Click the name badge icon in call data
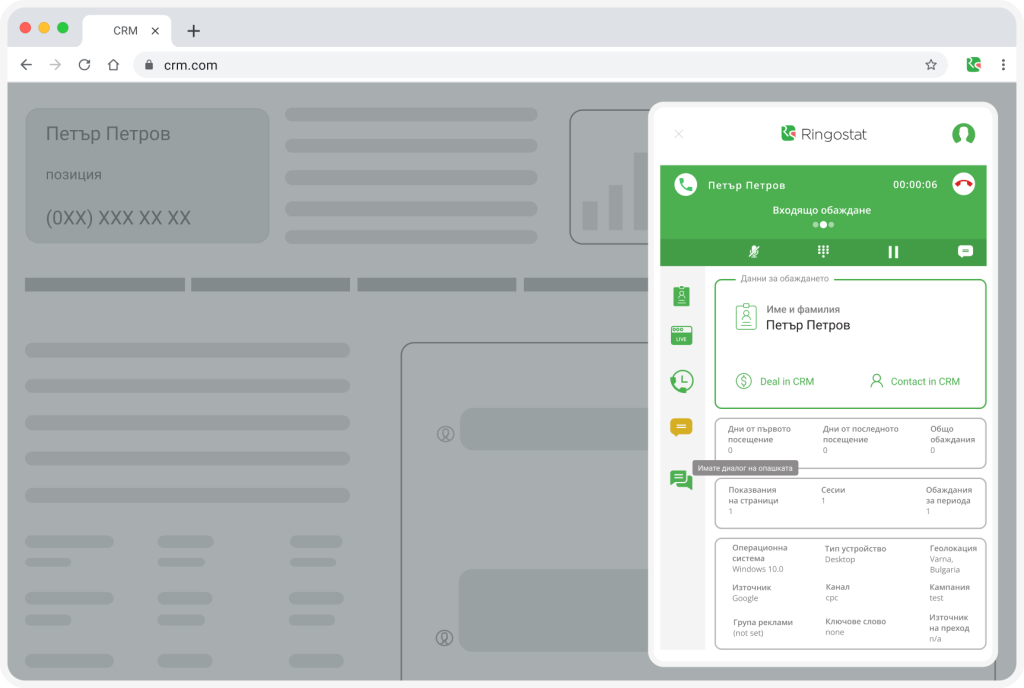 (x=746, y=317)
